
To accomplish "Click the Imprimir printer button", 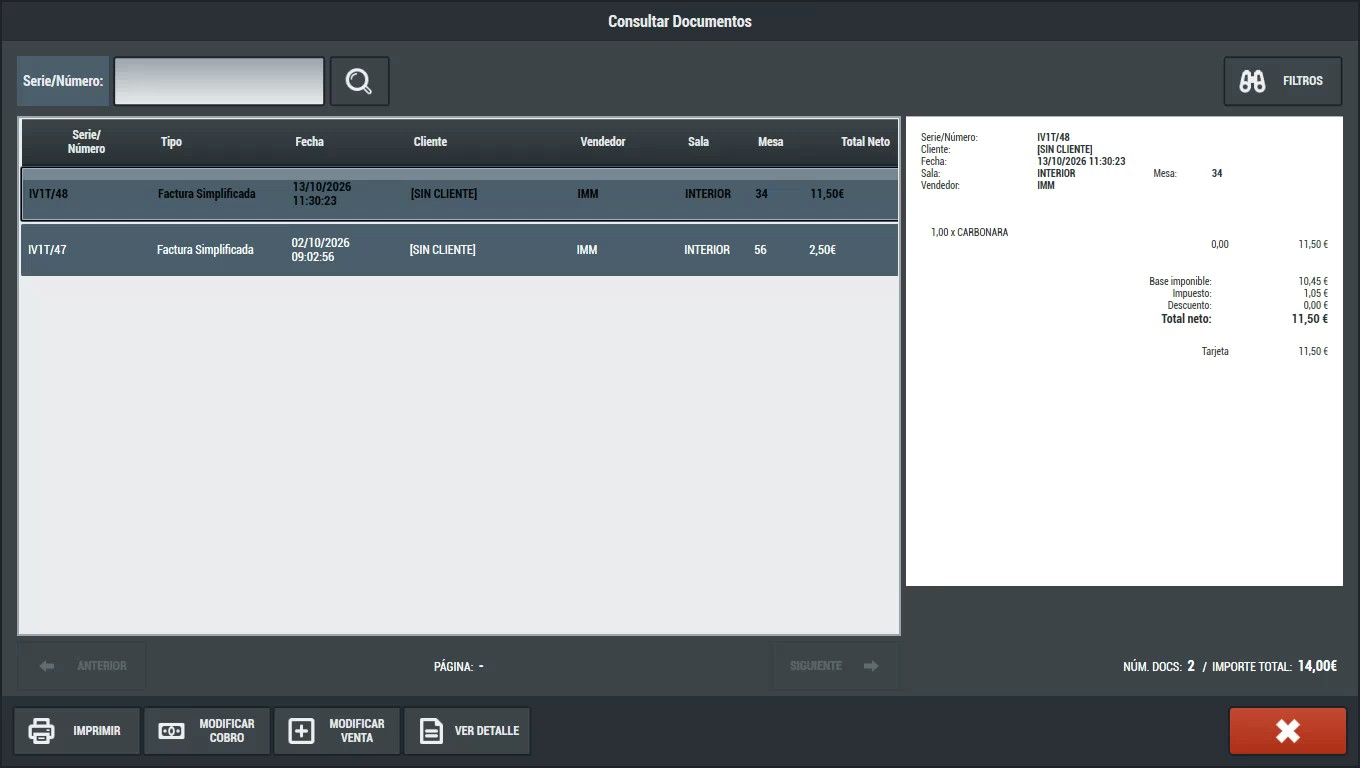I will coord(77,731).
